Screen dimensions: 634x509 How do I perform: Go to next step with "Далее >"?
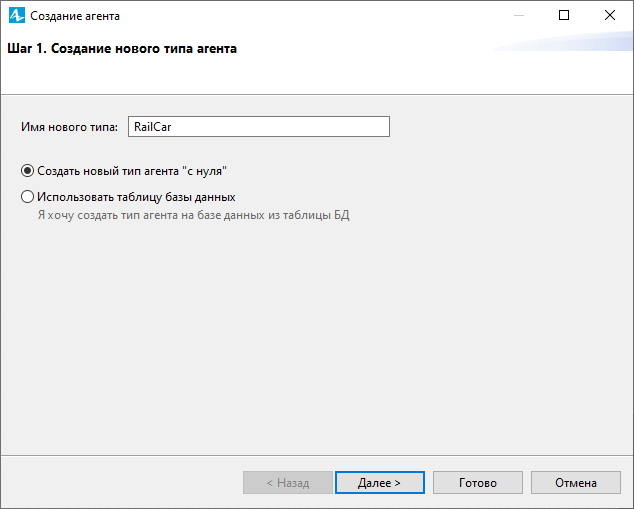[x=380, y=482]
